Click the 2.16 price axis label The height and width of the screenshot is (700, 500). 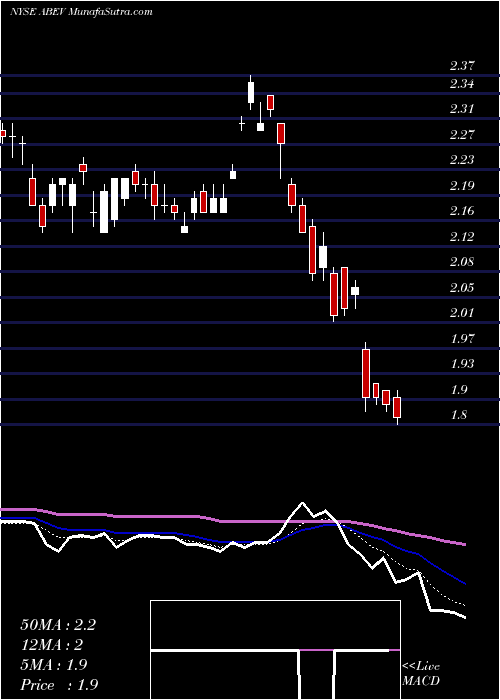click(462, 211)
